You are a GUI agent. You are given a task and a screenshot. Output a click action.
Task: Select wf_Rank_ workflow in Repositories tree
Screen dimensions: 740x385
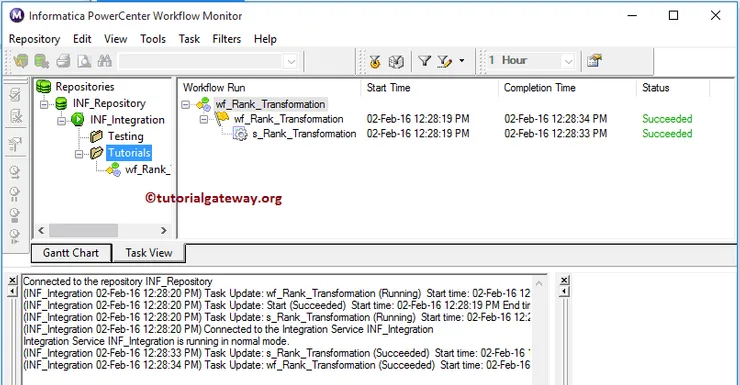point(148,169)
